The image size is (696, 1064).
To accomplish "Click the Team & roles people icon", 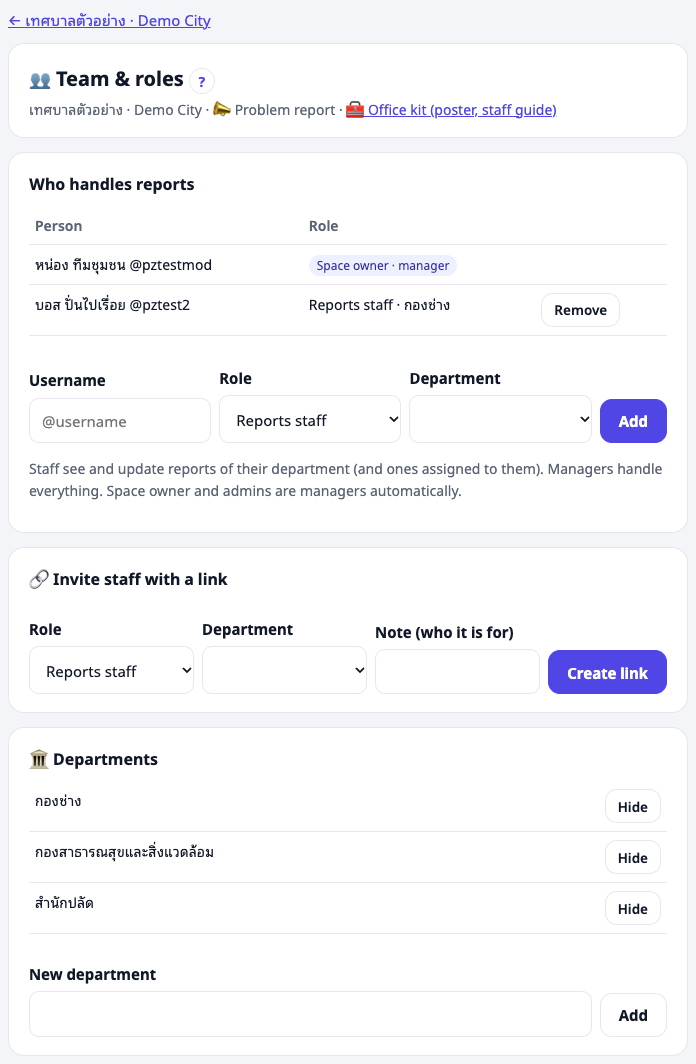I will [40, 80].
